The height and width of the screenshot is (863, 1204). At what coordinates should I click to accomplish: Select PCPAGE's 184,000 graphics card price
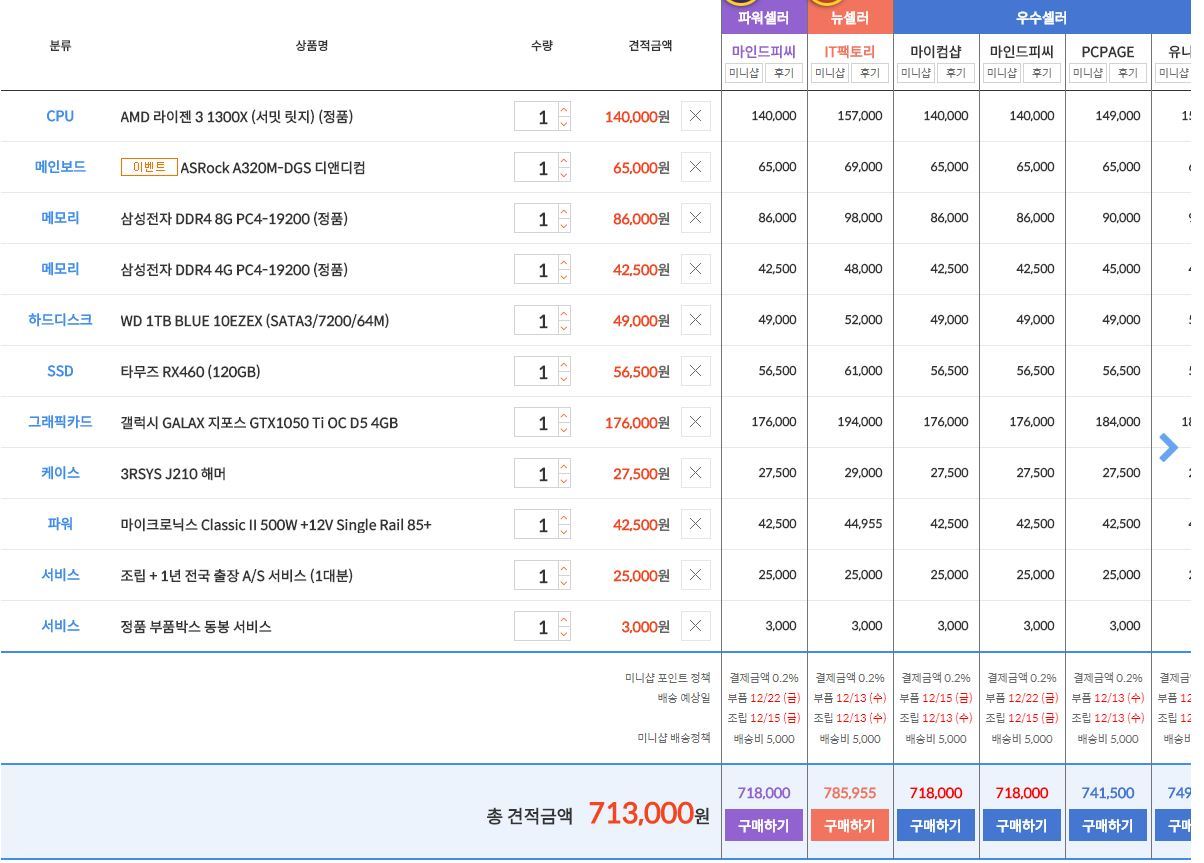click(x=1118, y=422)
